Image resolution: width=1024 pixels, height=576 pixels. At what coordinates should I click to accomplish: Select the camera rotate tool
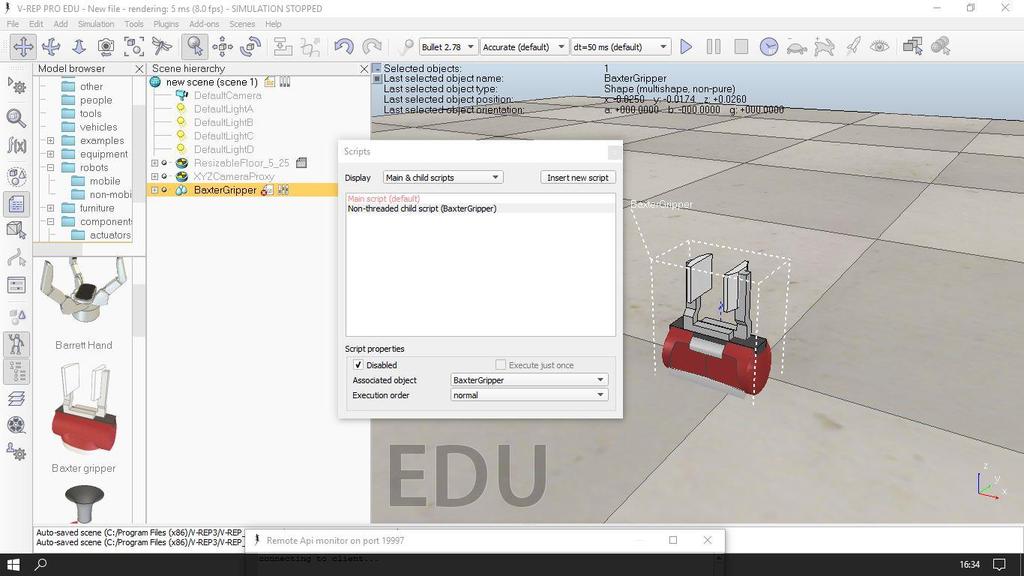(x=51, y=46)
